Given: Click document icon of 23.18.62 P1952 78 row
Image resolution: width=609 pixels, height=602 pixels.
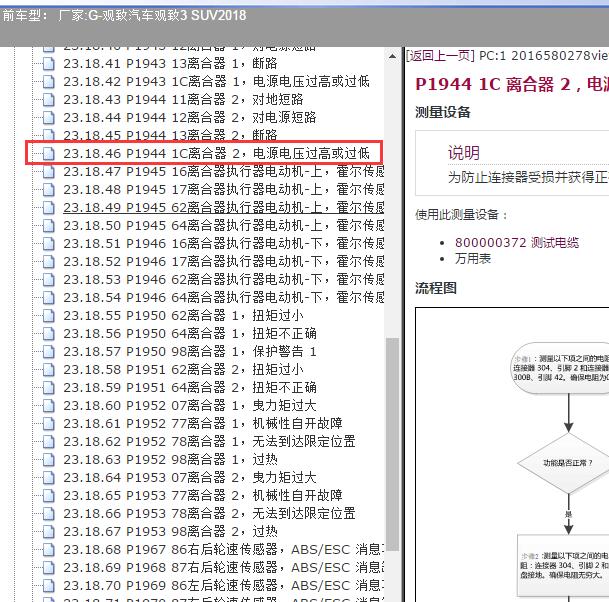Looking at the screenshot, I should 49,441.
